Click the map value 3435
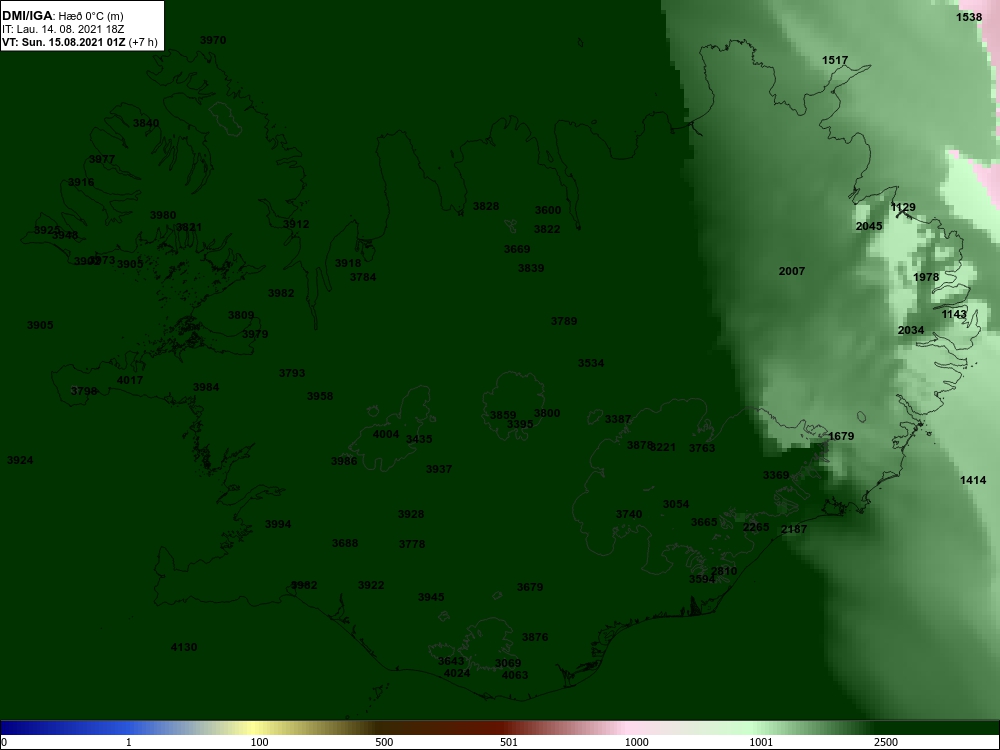The height and width of the screenshot is (750, 1000). click(x=419, y=439)
